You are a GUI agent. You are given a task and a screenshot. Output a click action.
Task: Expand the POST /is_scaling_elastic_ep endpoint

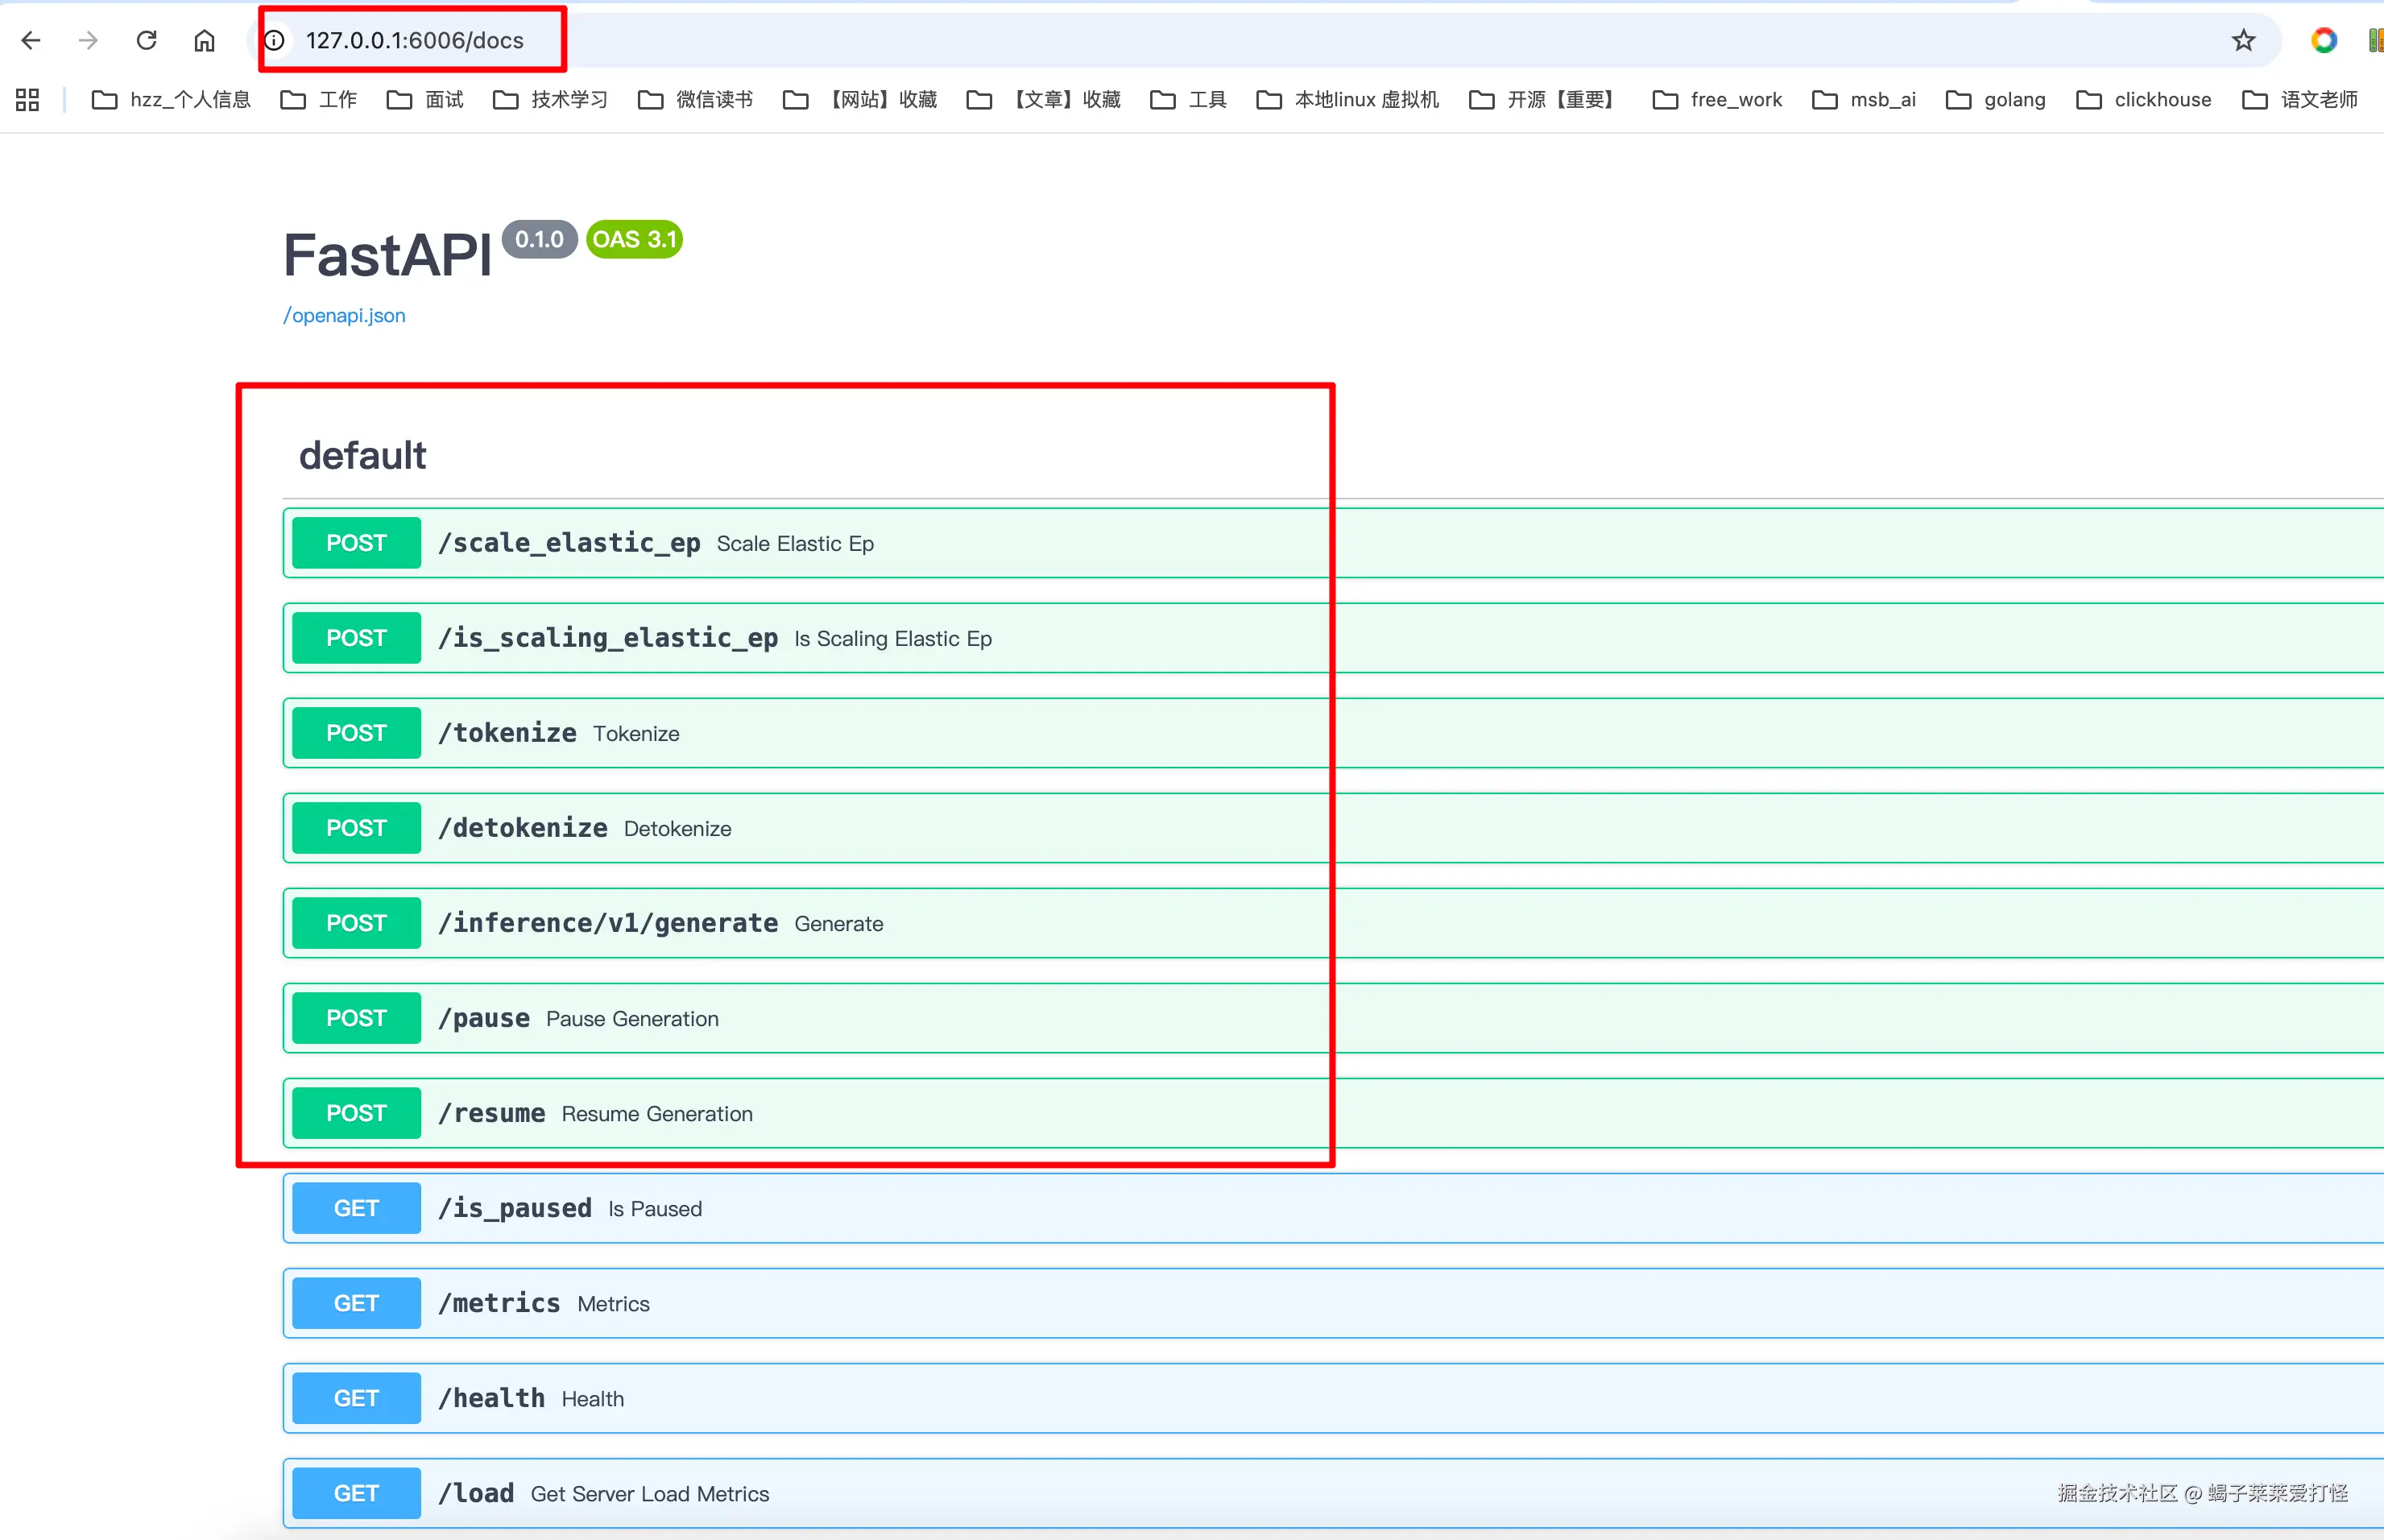click(x=1333, y=638)
